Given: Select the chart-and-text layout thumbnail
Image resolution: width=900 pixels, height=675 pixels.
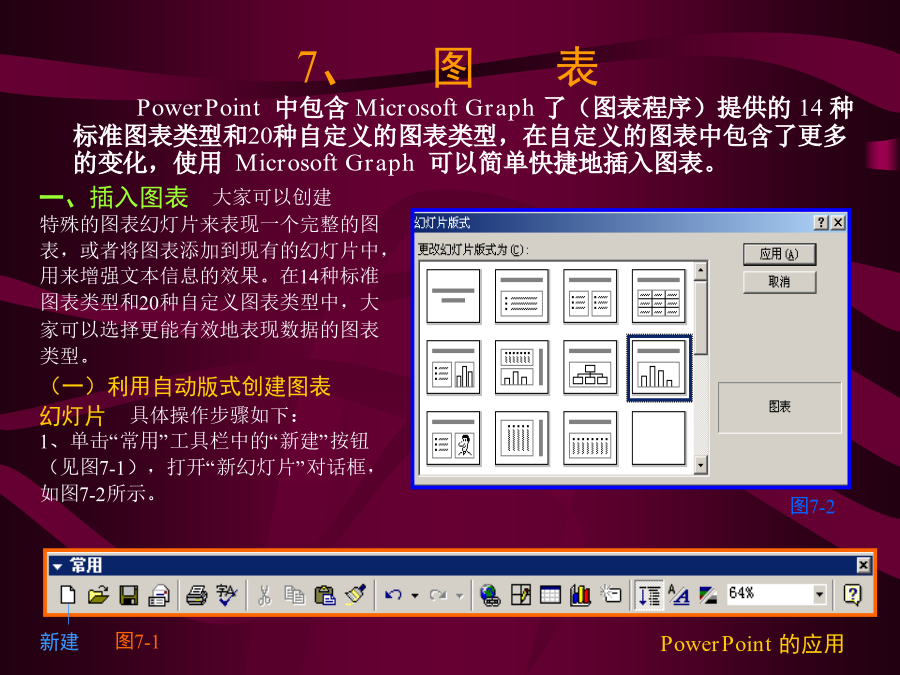Looking at the screenshot, I should click(x=521, y=367).
